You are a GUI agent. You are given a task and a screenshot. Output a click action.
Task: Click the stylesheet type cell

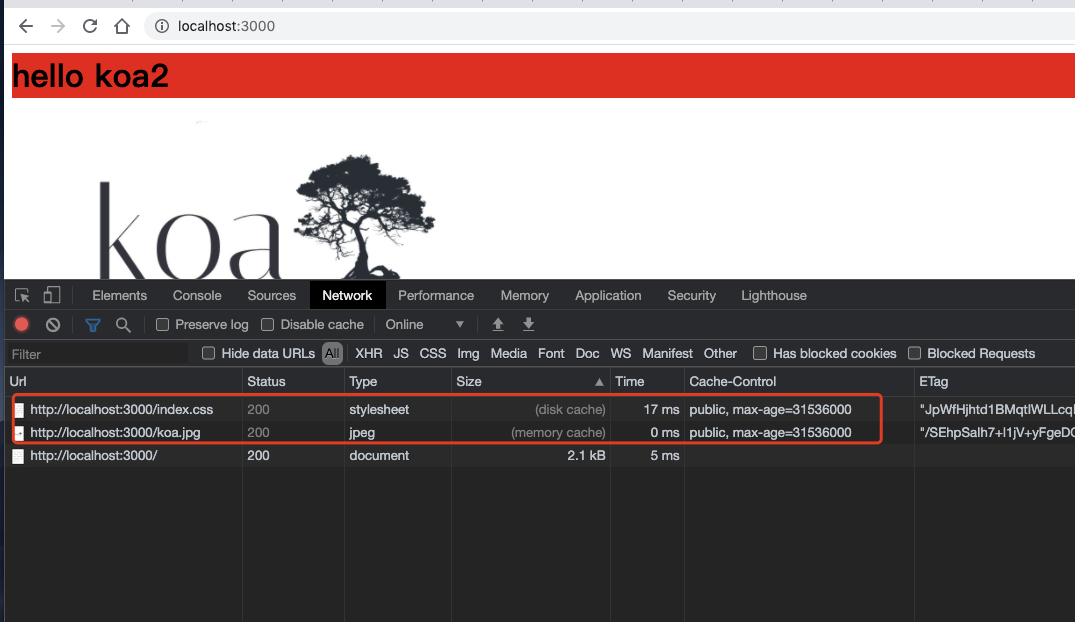click(379, 409)
